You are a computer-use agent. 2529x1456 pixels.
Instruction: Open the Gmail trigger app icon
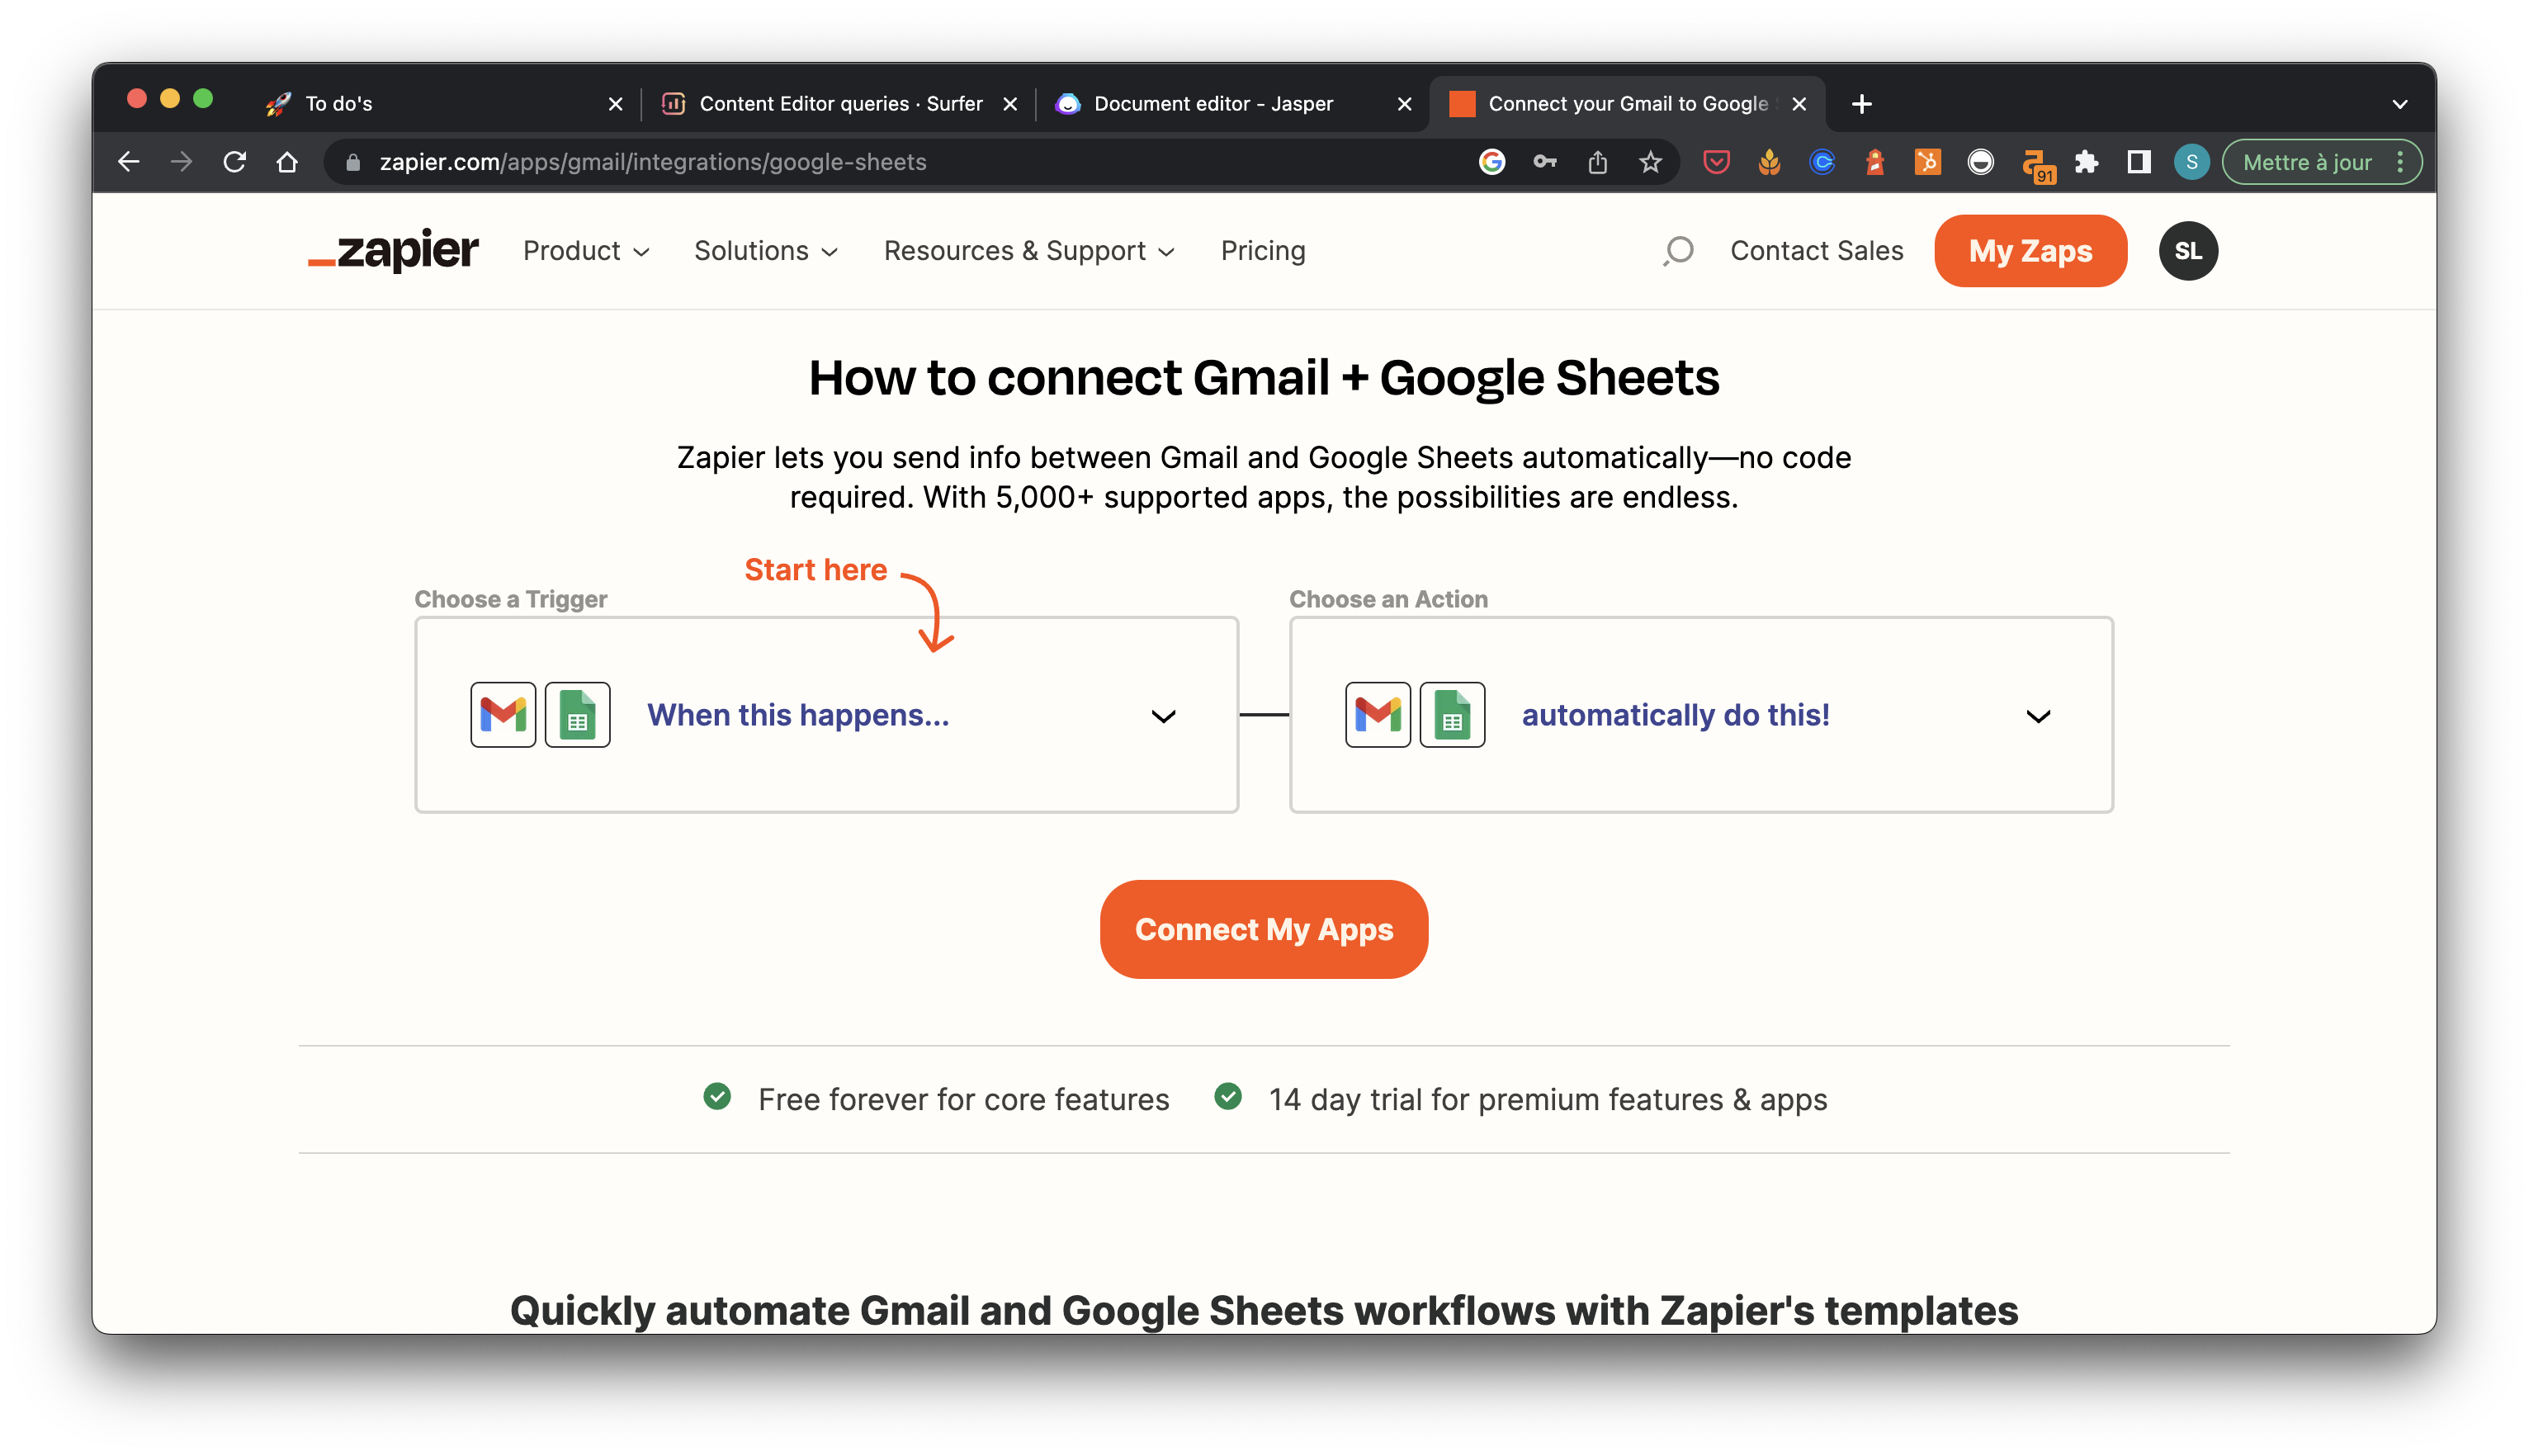(x=503, y=714)
